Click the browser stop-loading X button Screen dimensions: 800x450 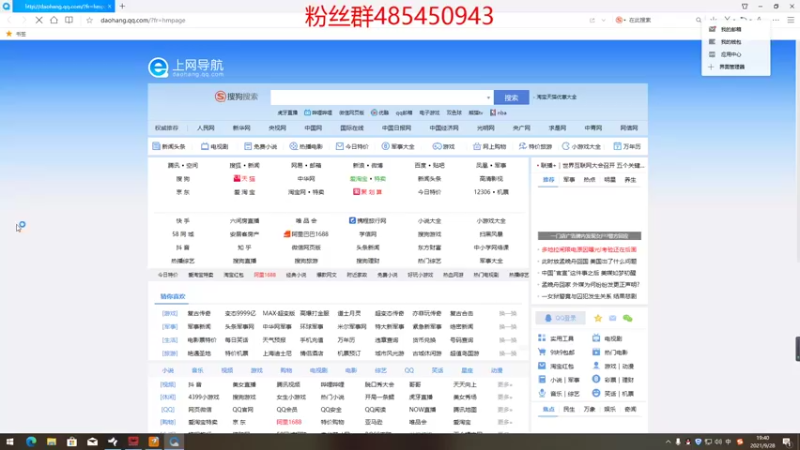click(39, 20)
